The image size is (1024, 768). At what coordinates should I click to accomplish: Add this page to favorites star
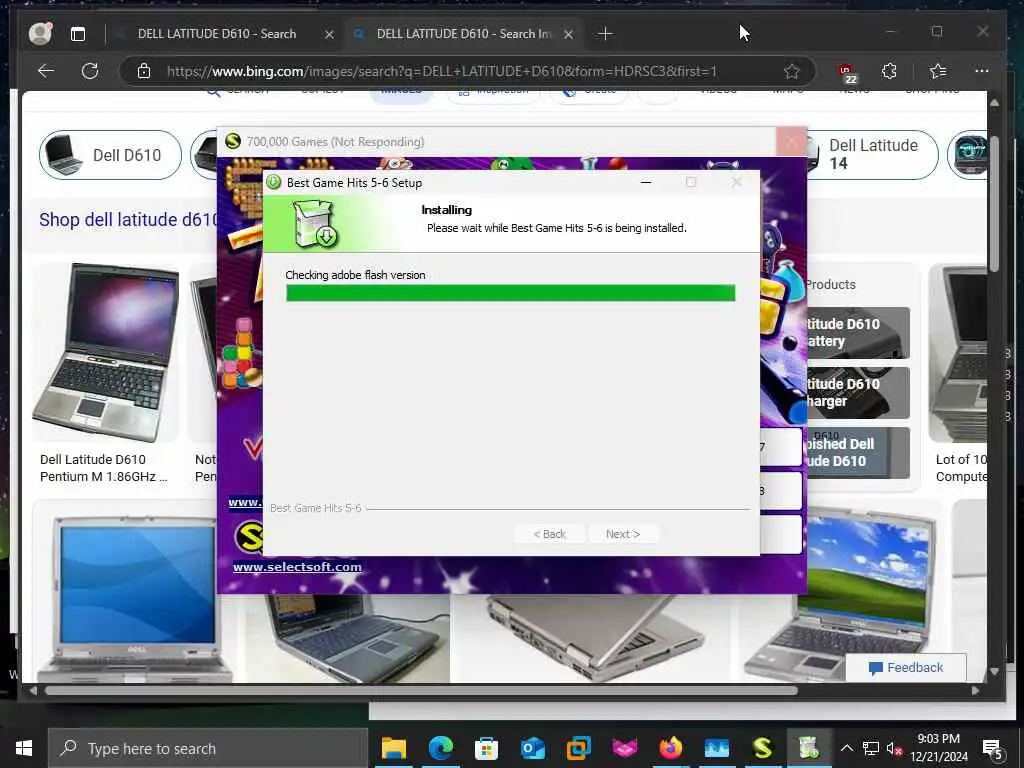(x=792, y=71)
